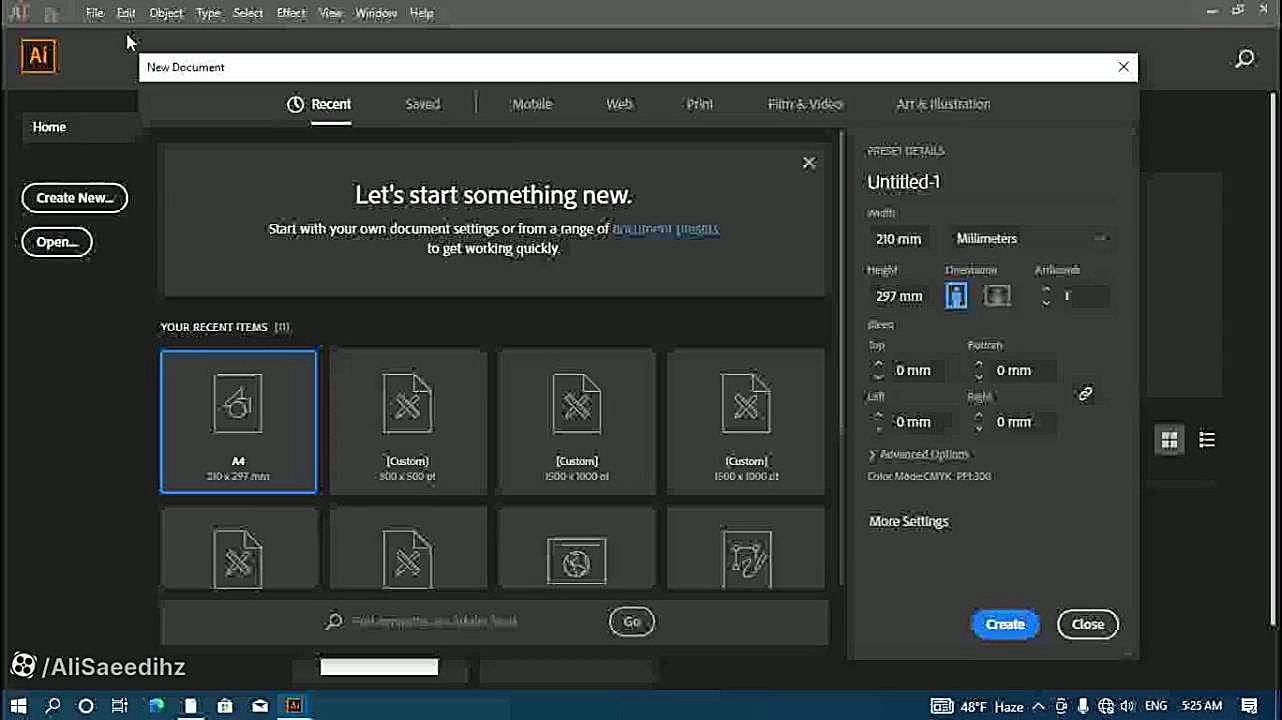Open the Edit menu
The height and width of the screenshot is (720, 1282).
coord(126,13)
